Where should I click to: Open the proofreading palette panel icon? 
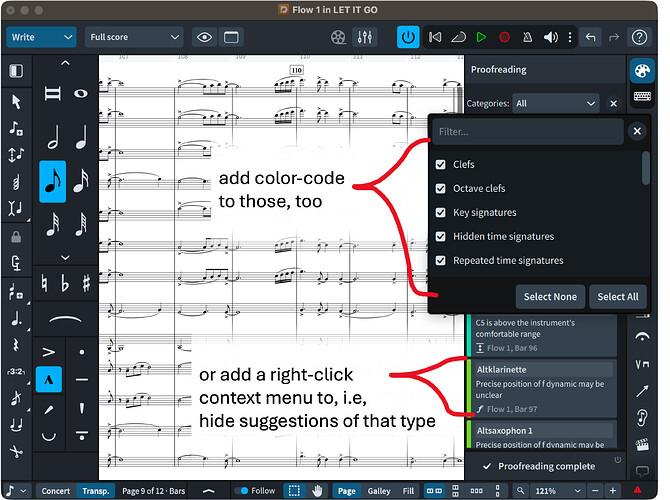(642, 71)
